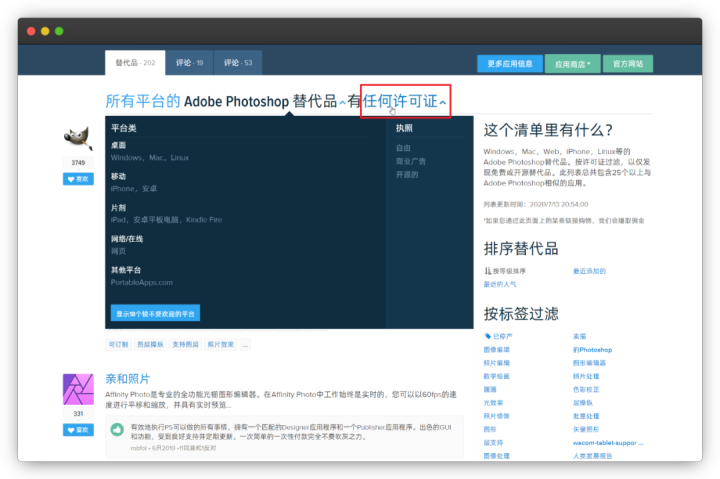Filter by the wacom-tablet-suppor tag
The height and width of the screenshot is (479, 720).
click(x=608, y=443)
